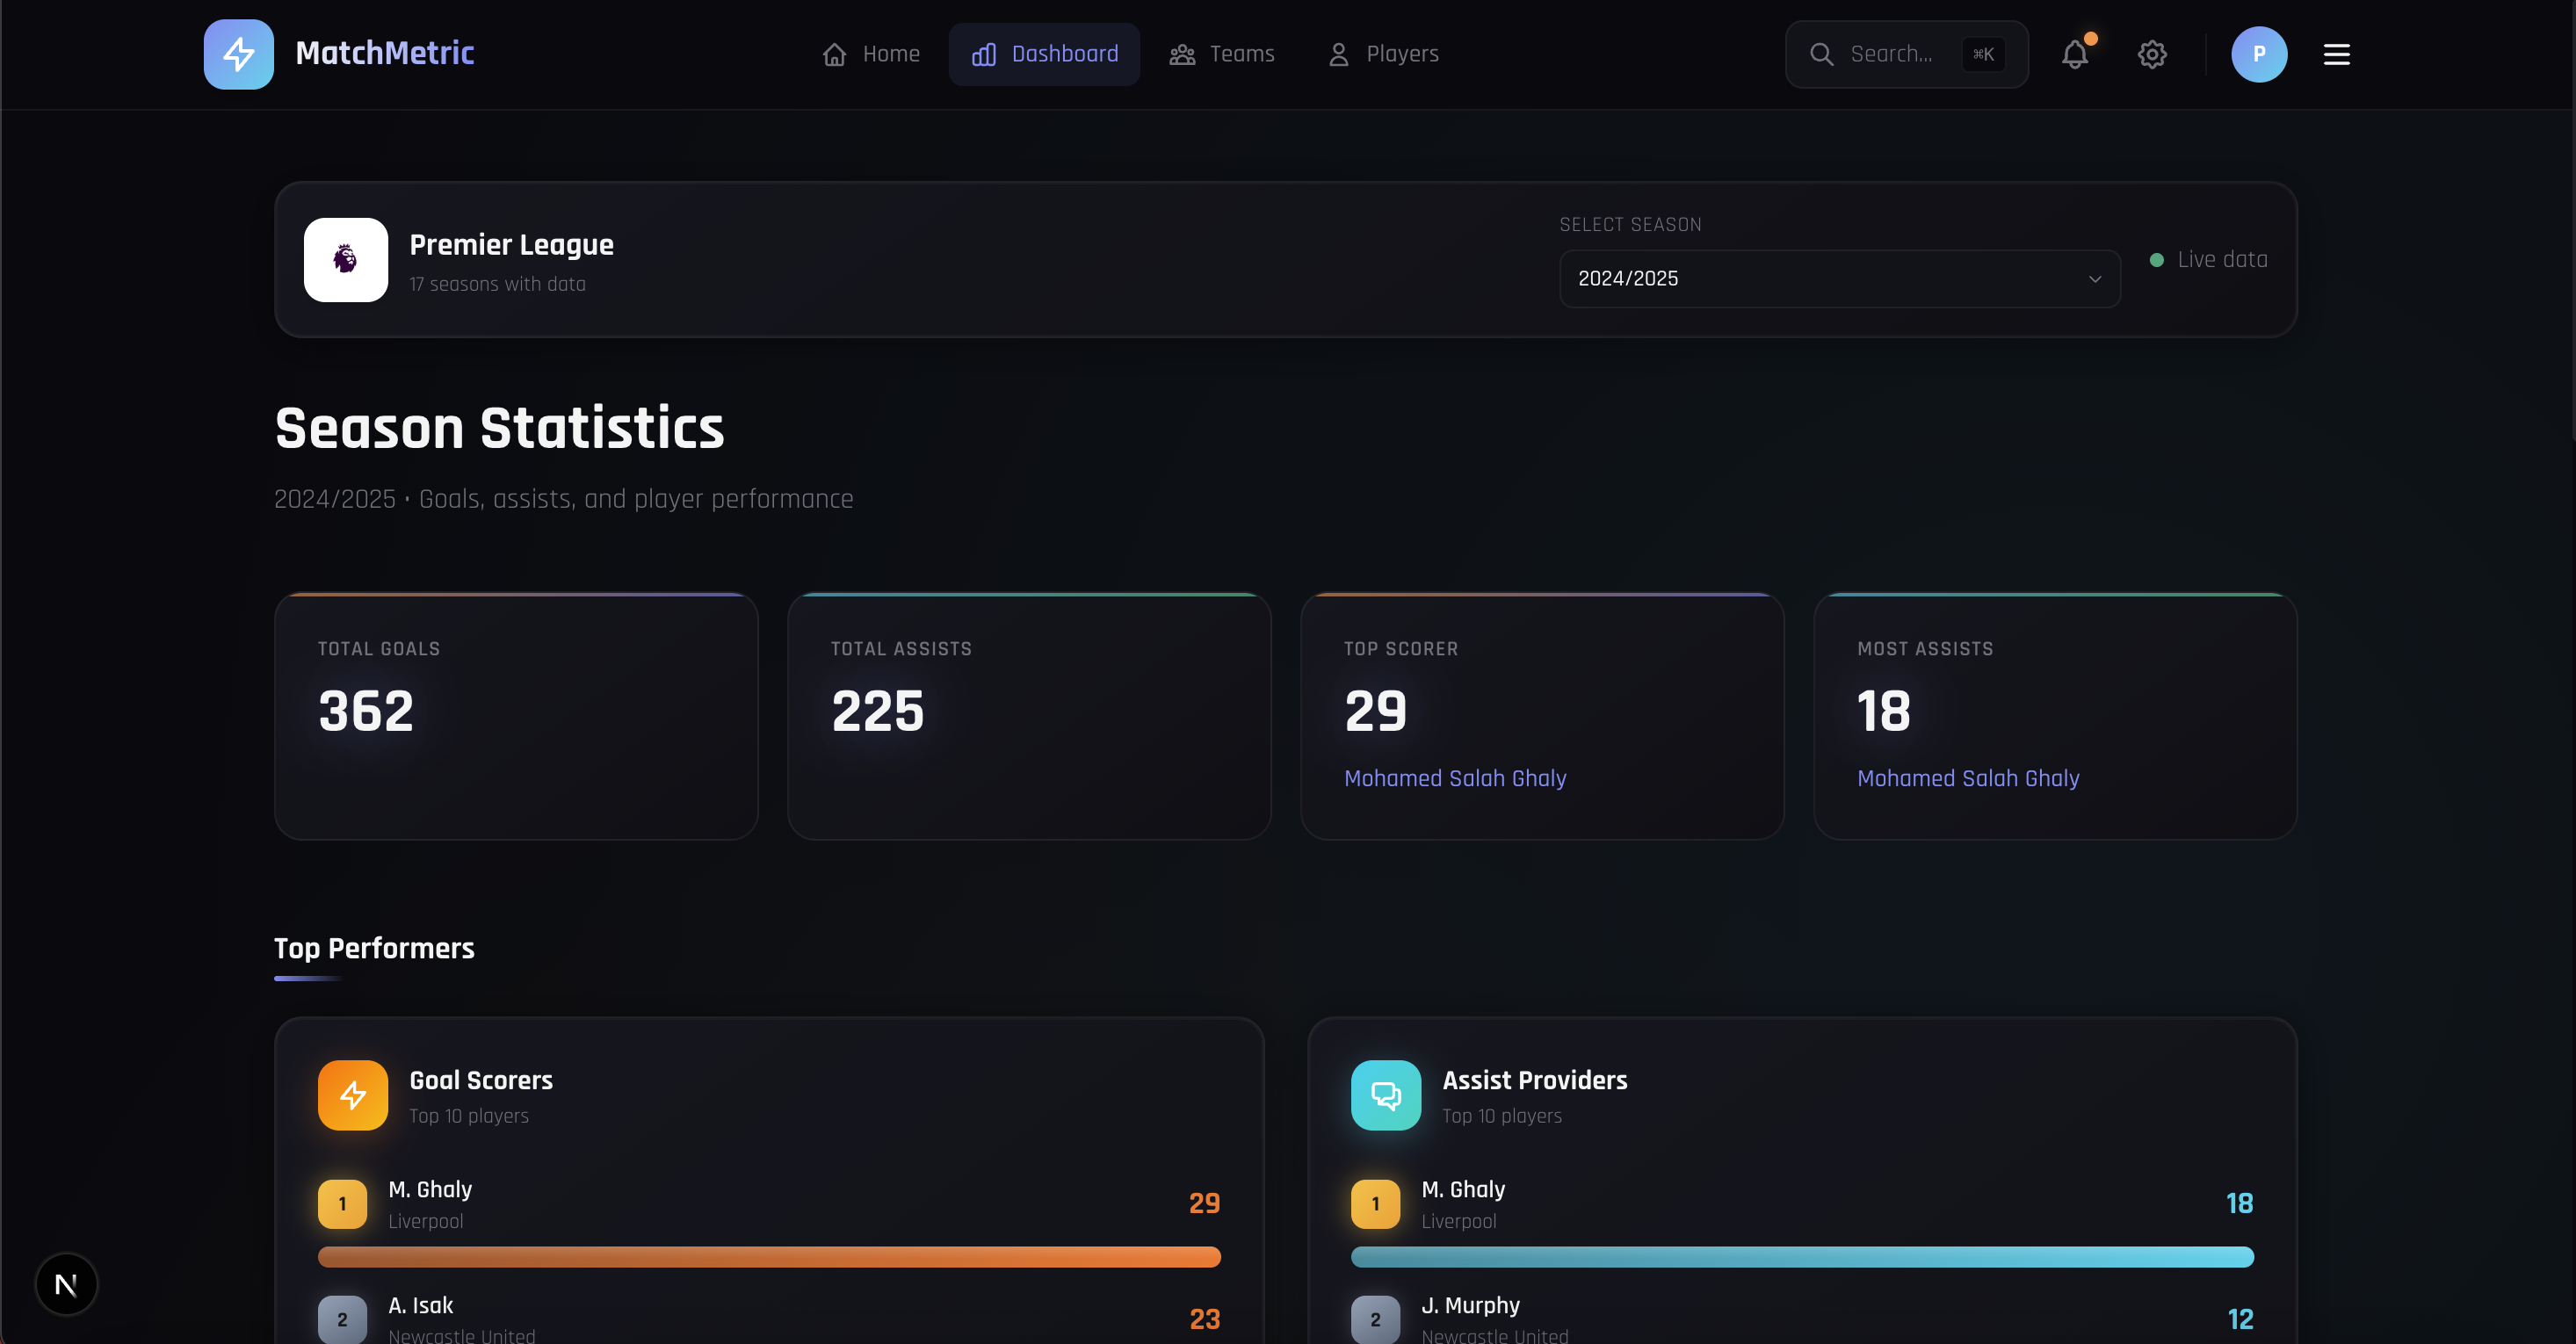The width and height of the screenshot is (2576, 1344).
Task: Click Mohamed Salah Ghaly under Most Assists
Action: click(x=1967, y=778)
